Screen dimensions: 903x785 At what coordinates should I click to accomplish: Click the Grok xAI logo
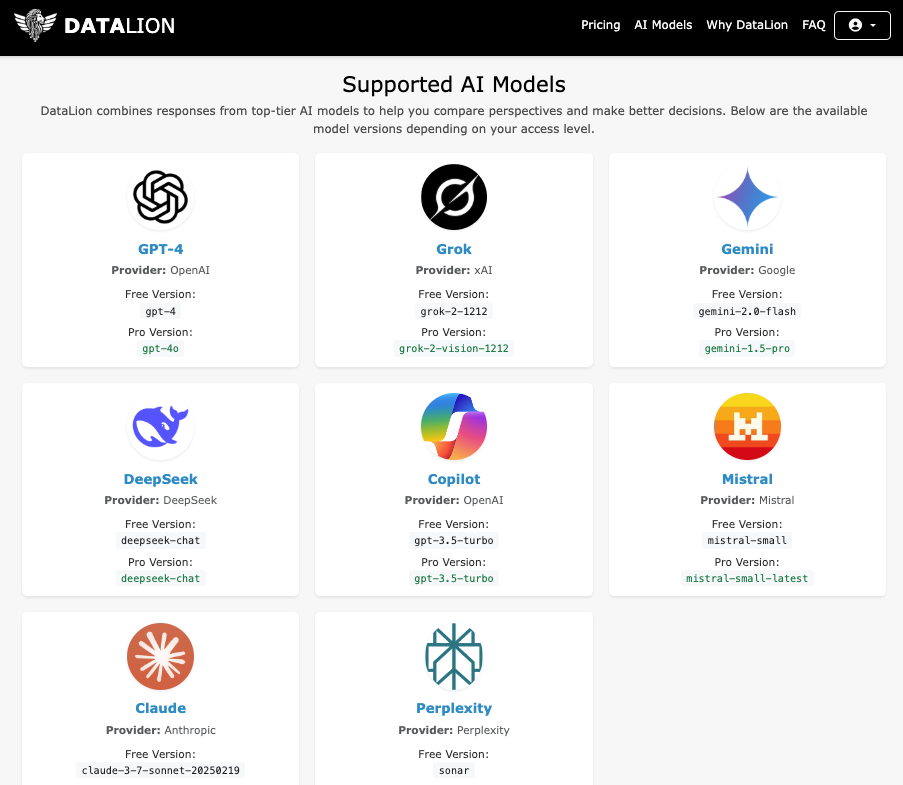(454, 197)
